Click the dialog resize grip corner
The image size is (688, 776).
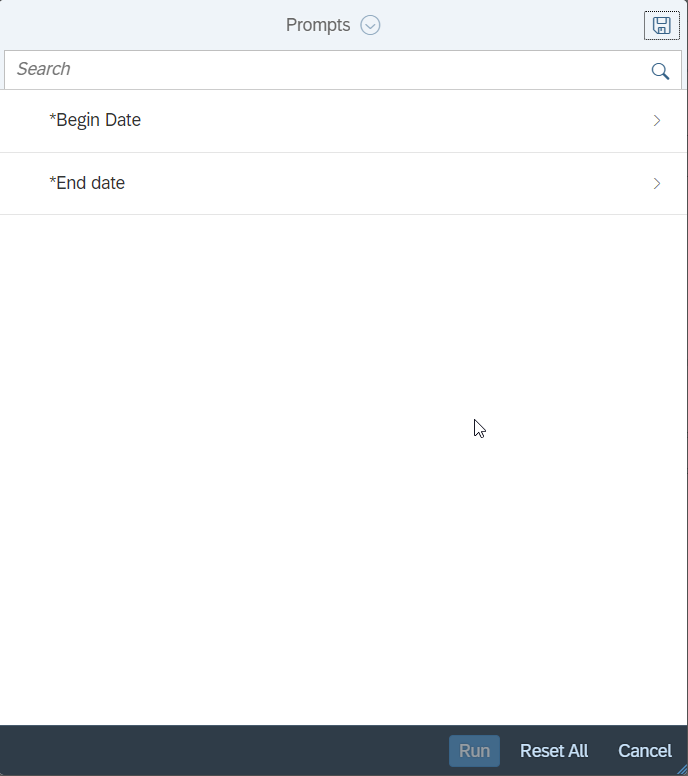(x=682, y=770)
